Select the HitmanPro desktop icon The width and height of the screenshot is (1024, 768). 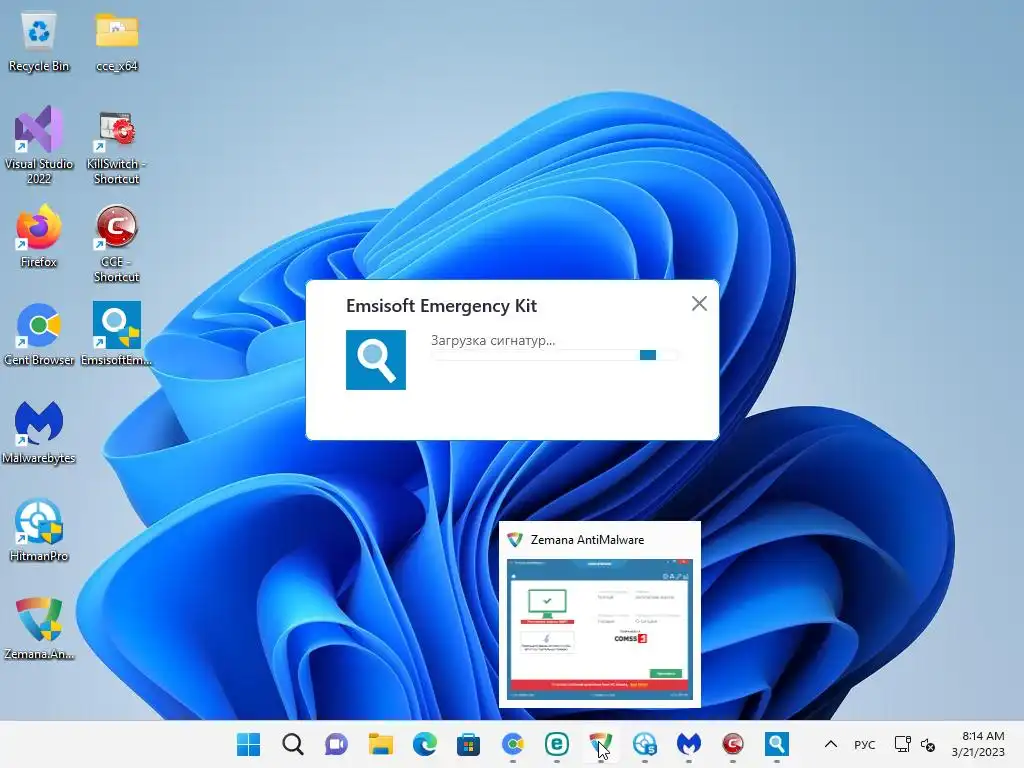tap(39, 530)
